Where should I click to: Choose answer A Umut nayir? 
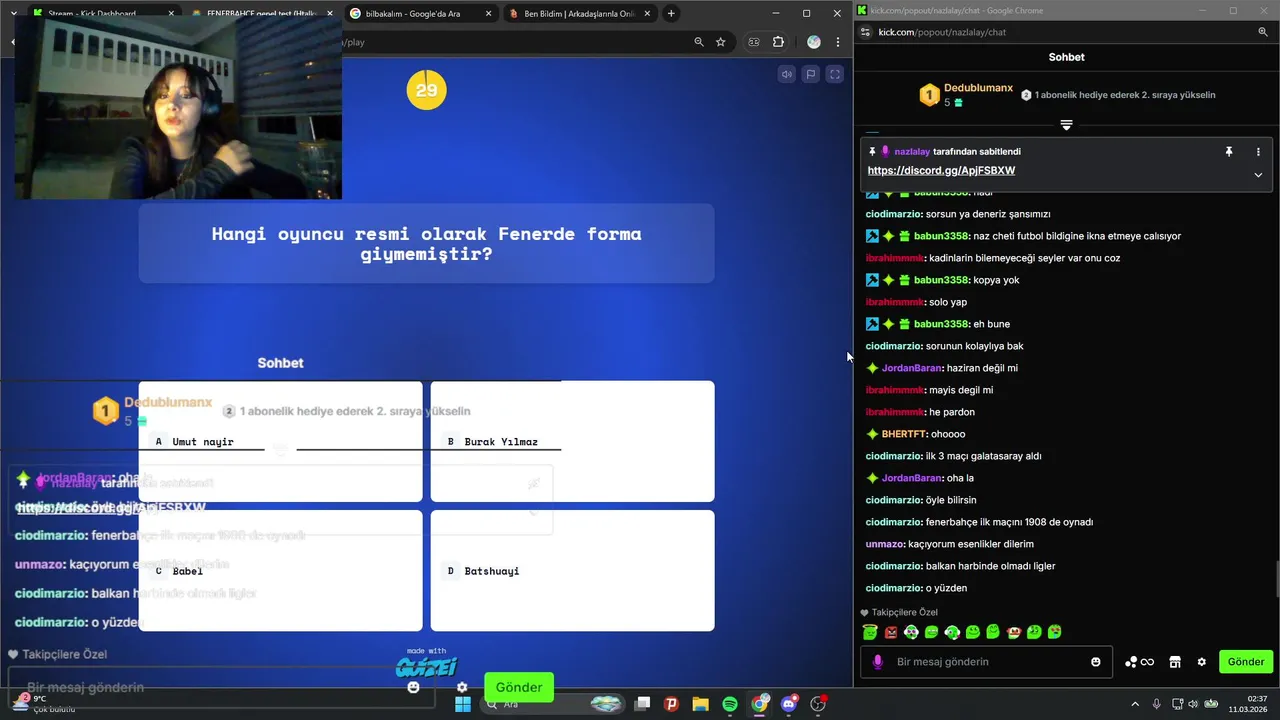280,441
